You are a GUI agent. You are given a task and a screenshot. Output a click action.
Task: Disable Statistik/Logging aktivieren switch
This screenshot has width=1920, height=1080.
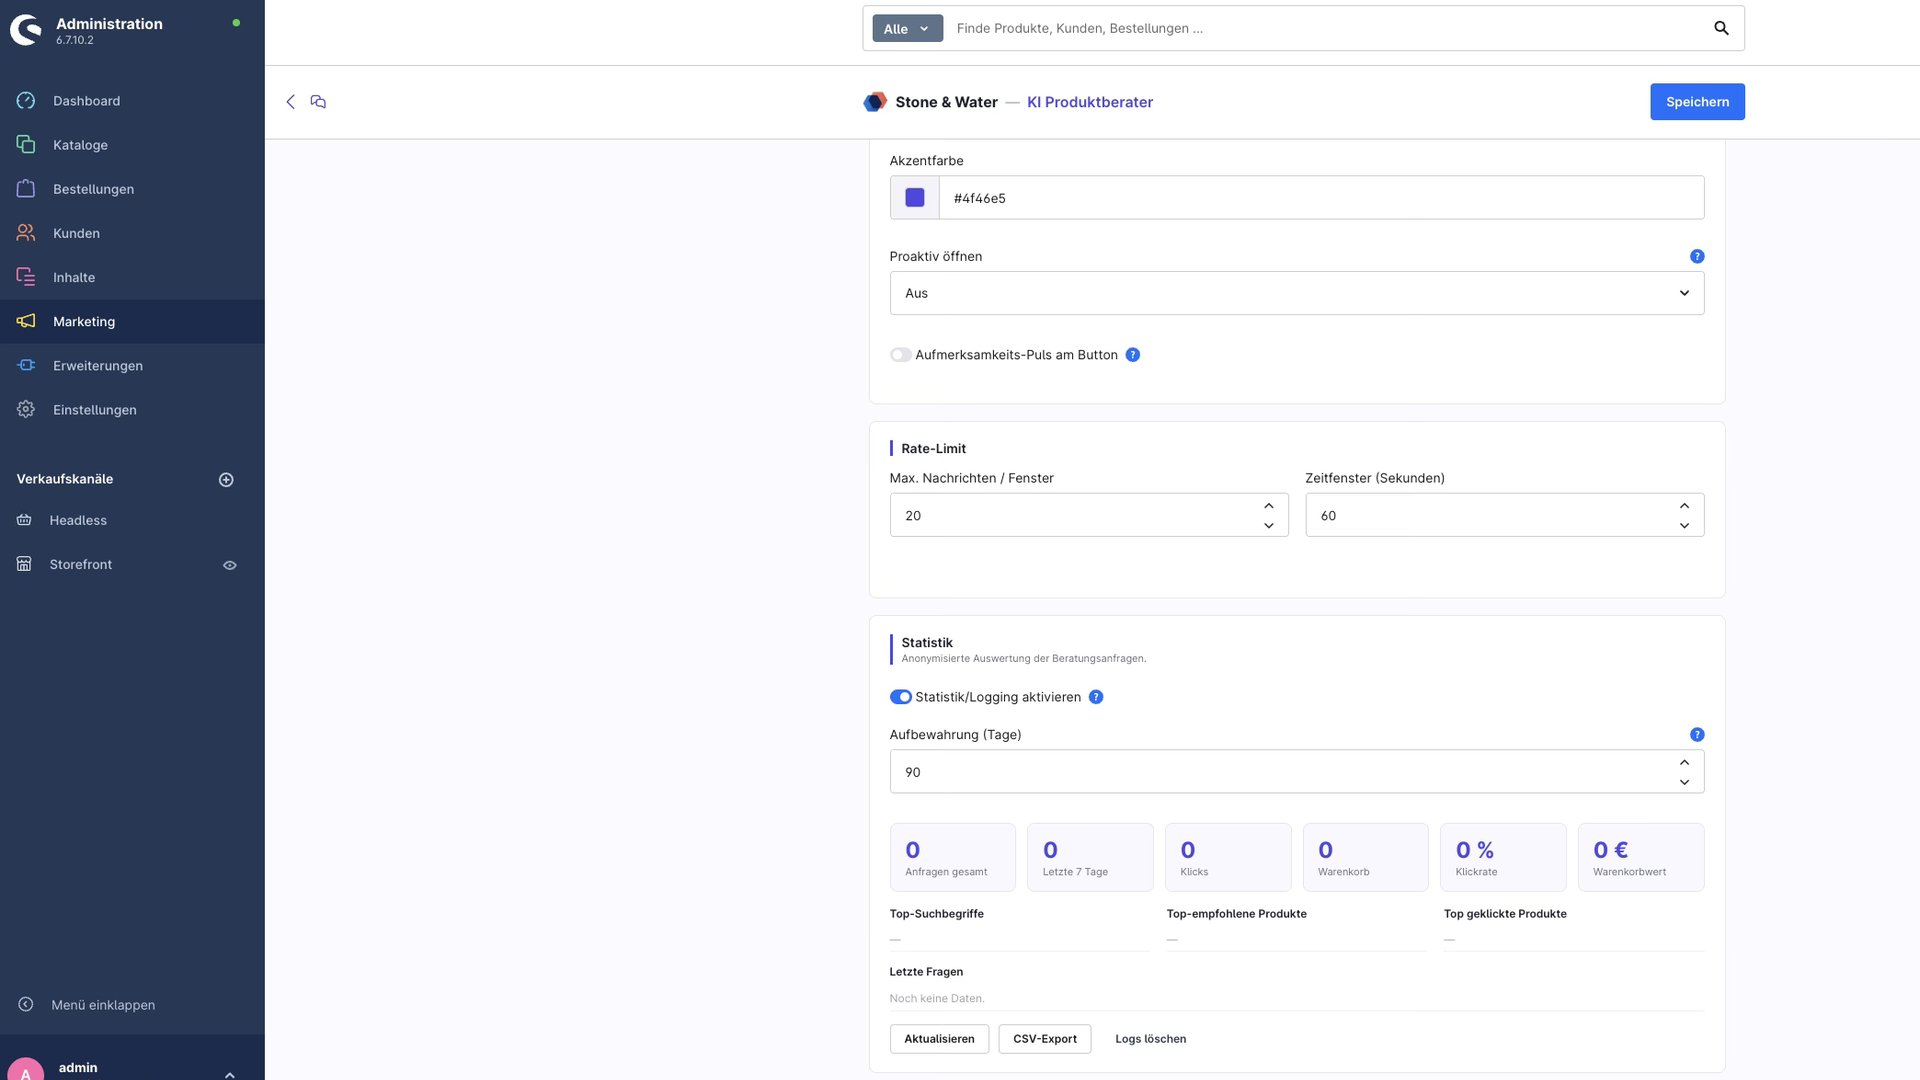point(900,697)
